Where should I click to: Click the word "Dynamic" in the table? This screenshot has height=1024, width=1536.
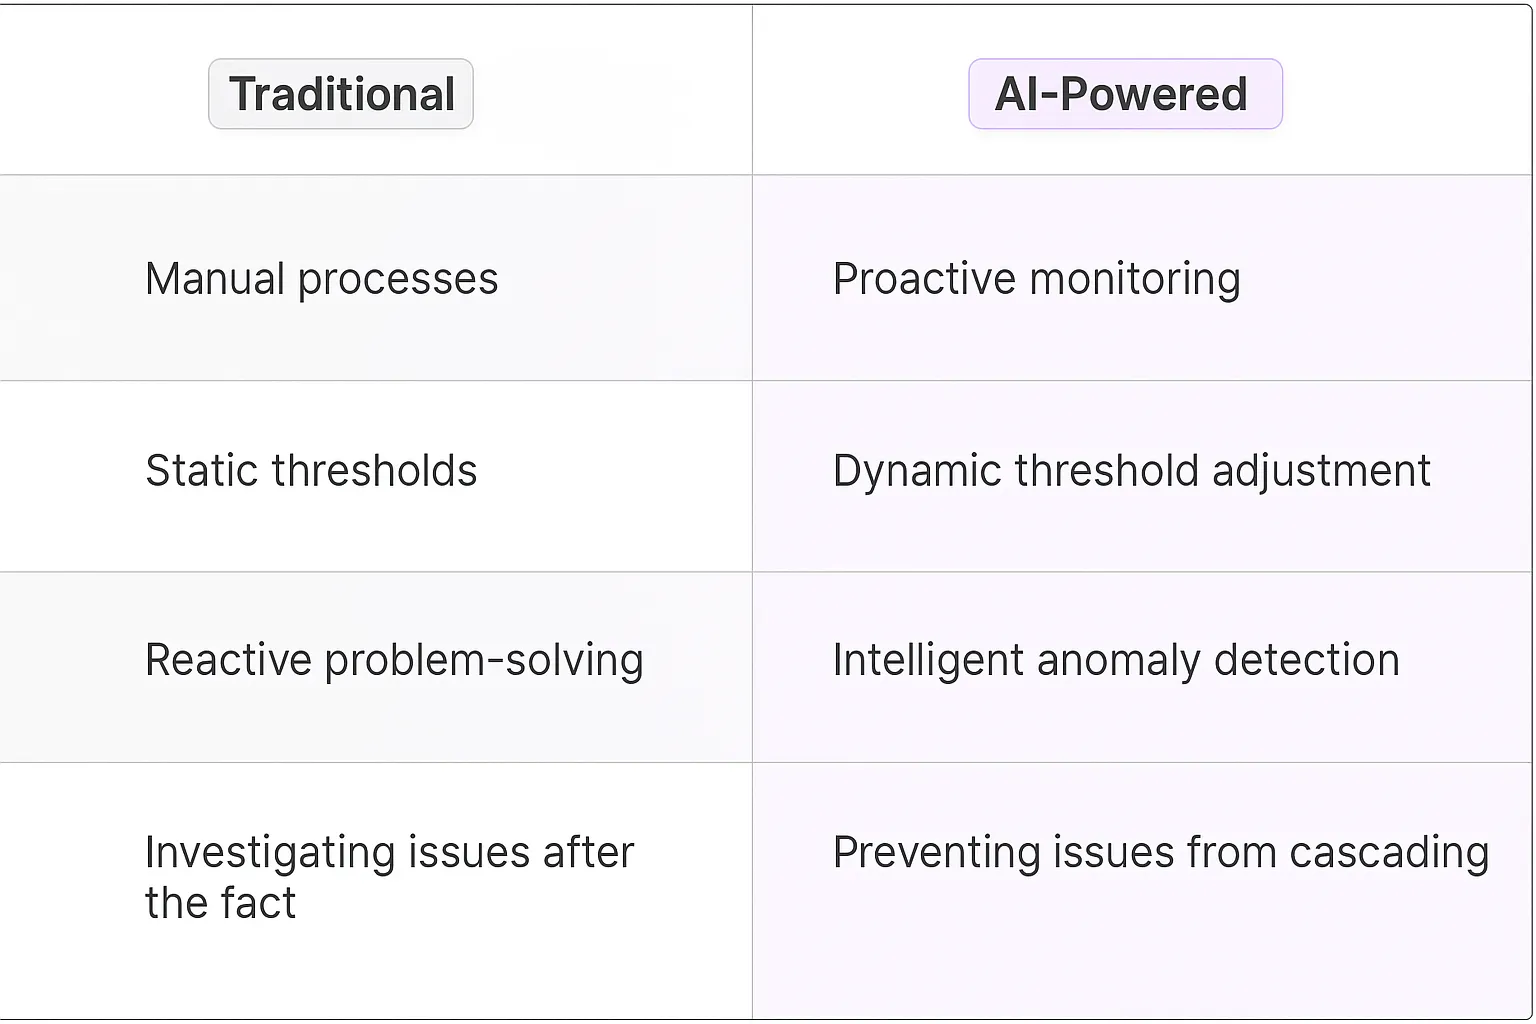916,471
